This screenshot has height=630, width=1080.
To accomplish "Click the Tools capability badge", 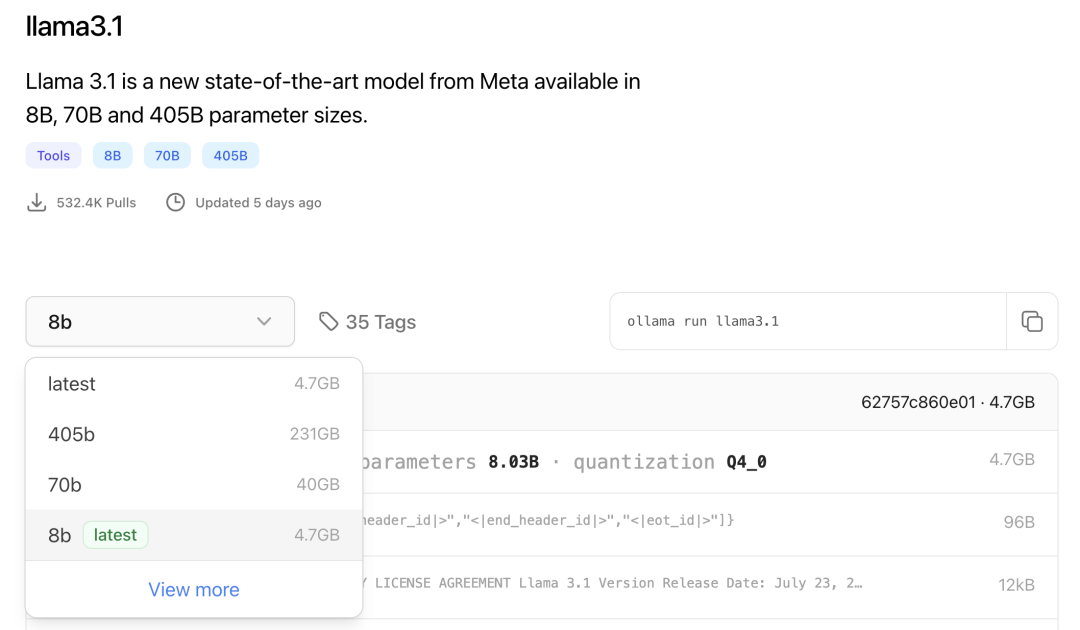I will (54, 156).
